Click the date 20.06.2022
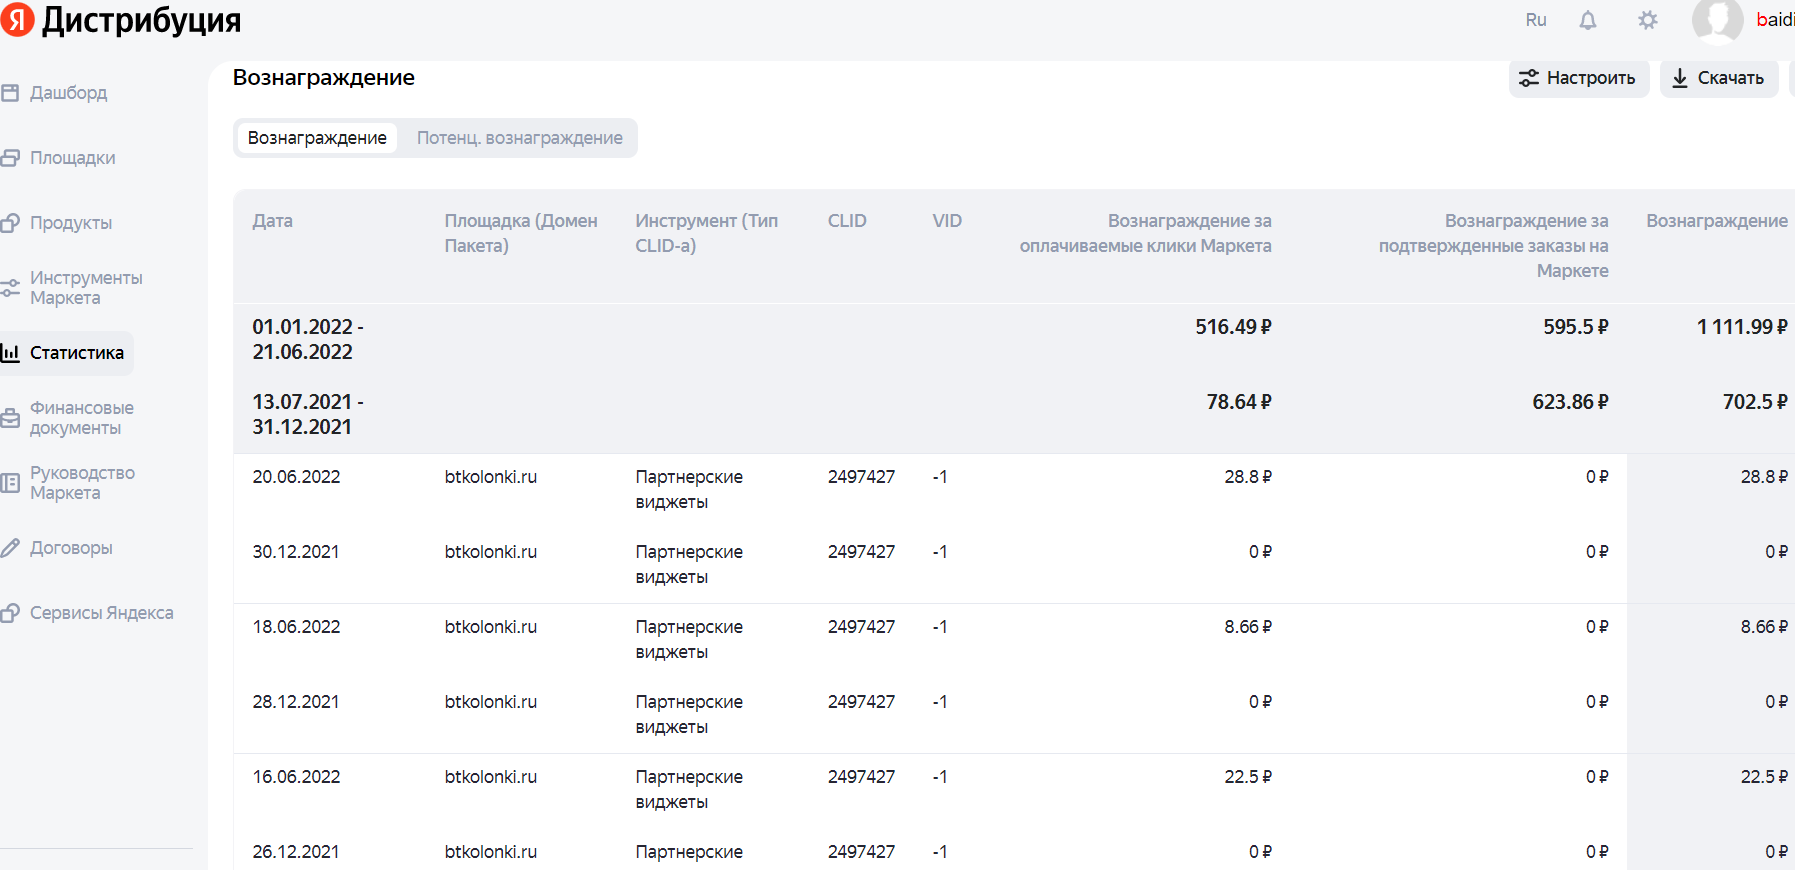Image resolution: width=1795 pixels, height=870 pixels. [x=296, y=477]
